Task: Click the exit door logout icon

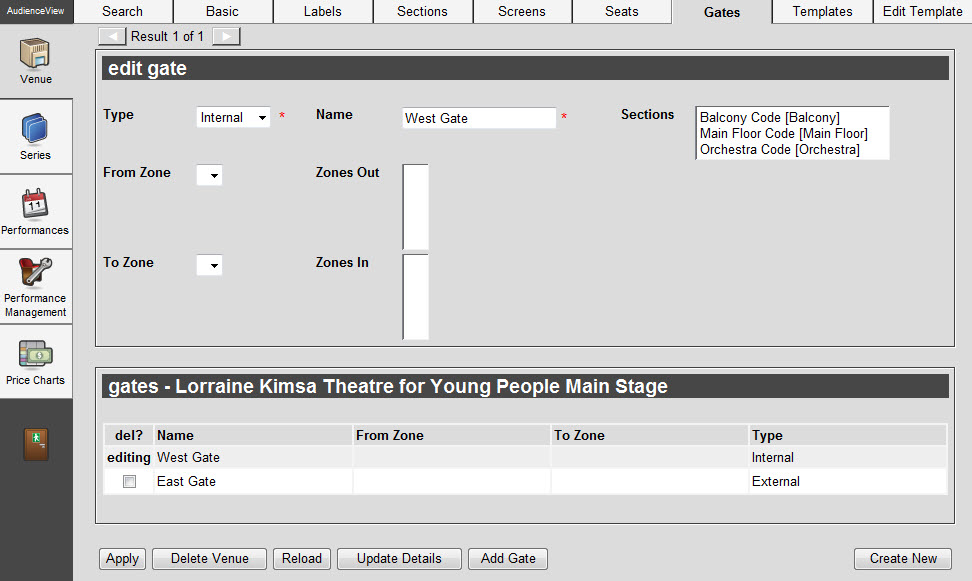Action: pos(36,444)
